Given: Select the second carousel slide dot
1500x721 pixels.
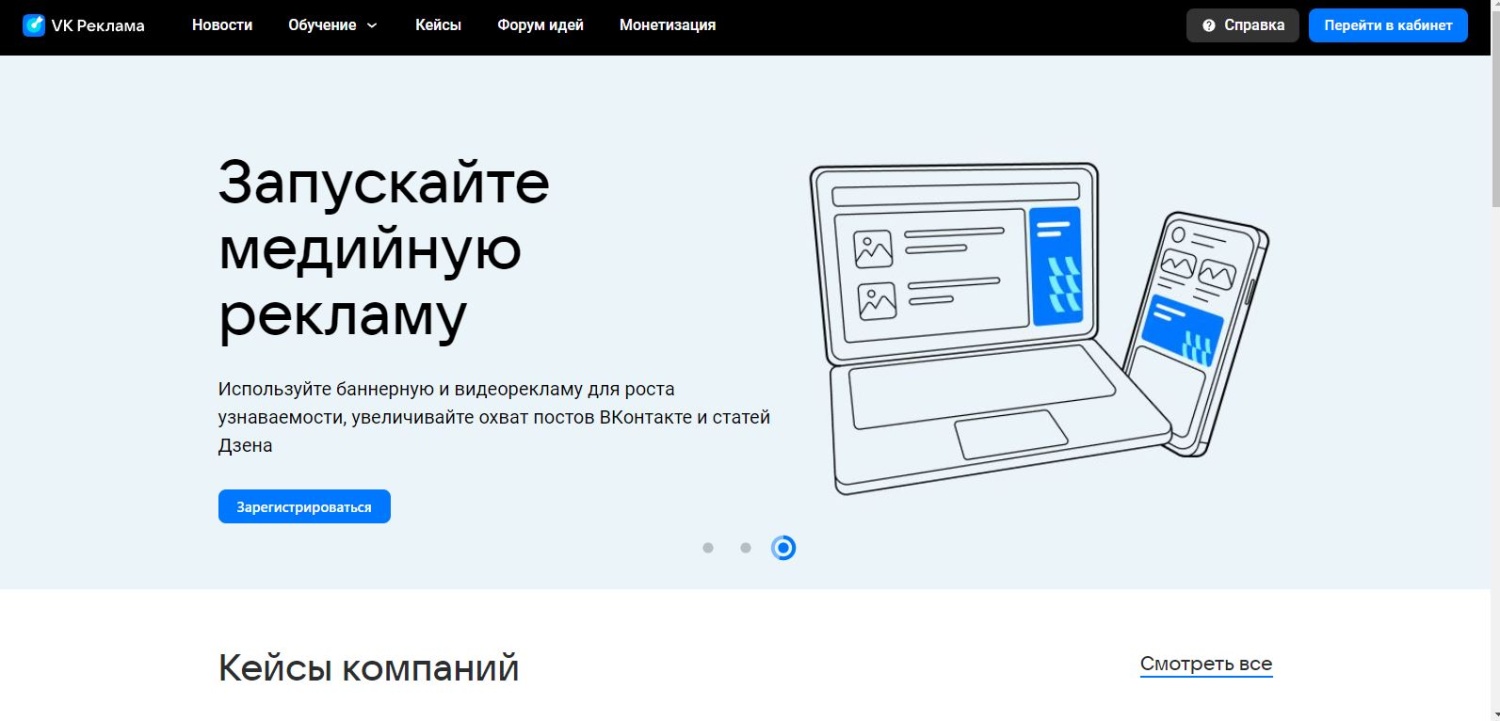Looking at the screenshot, I should click(745, 548).
